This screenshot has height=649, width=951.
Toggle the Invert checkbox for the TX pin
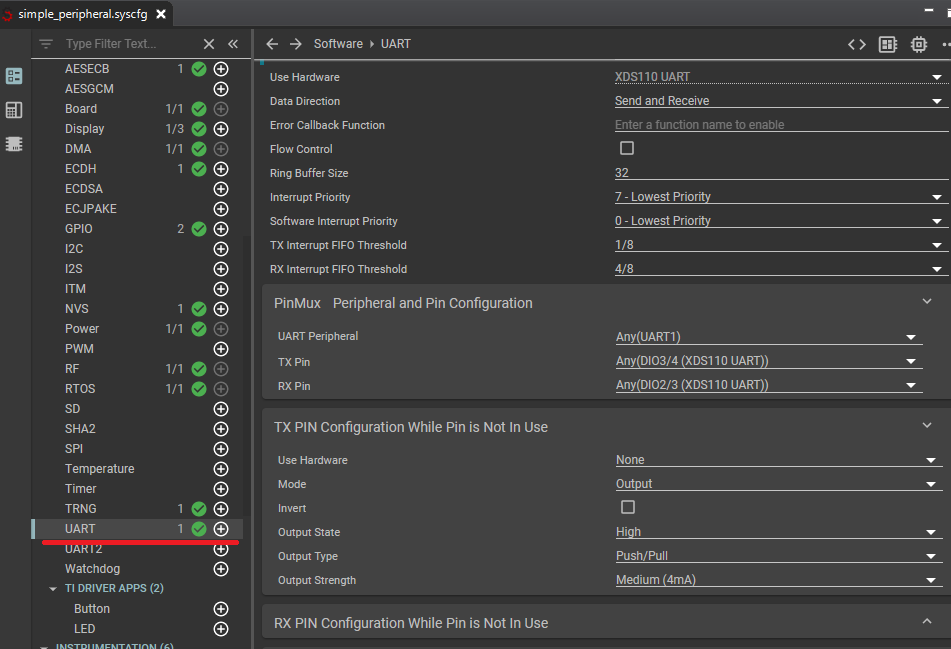pos(628,508)
